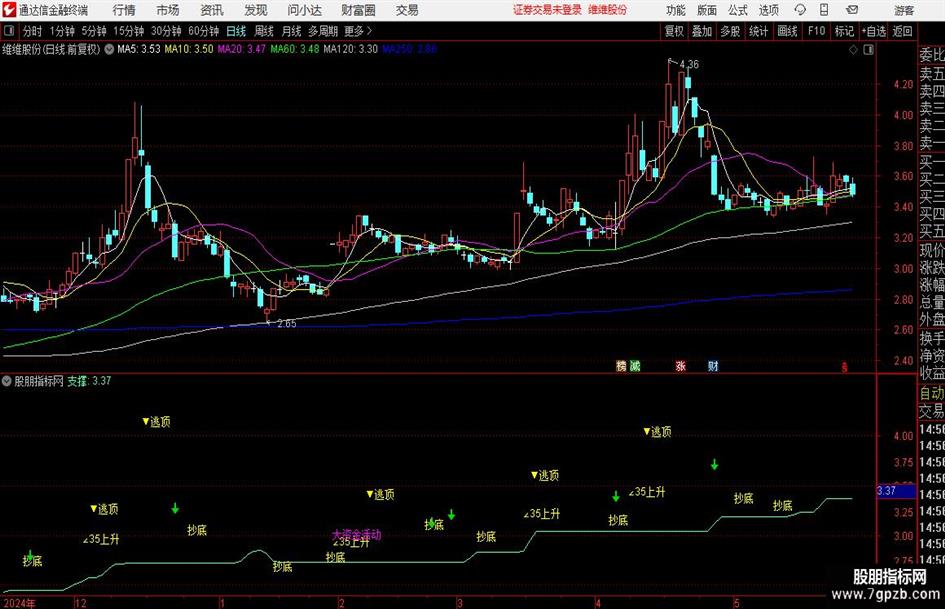Open the 版面 menu
This screenshot has height=609, width=945.
tap(707, 10)
